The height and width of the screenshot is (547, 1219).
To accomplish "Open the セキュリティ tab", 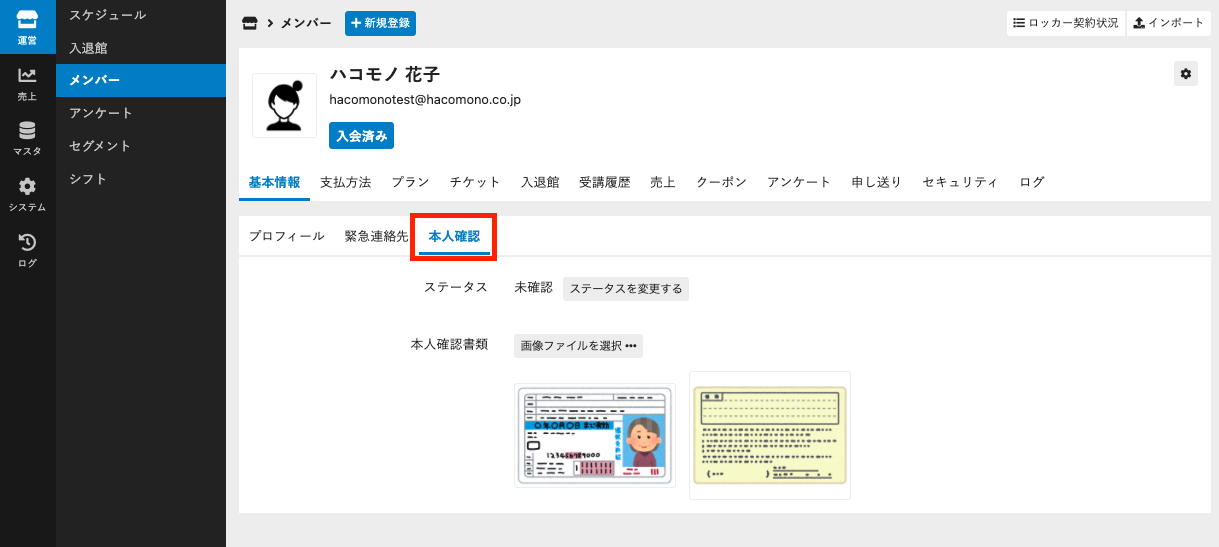I will [959, 182].
